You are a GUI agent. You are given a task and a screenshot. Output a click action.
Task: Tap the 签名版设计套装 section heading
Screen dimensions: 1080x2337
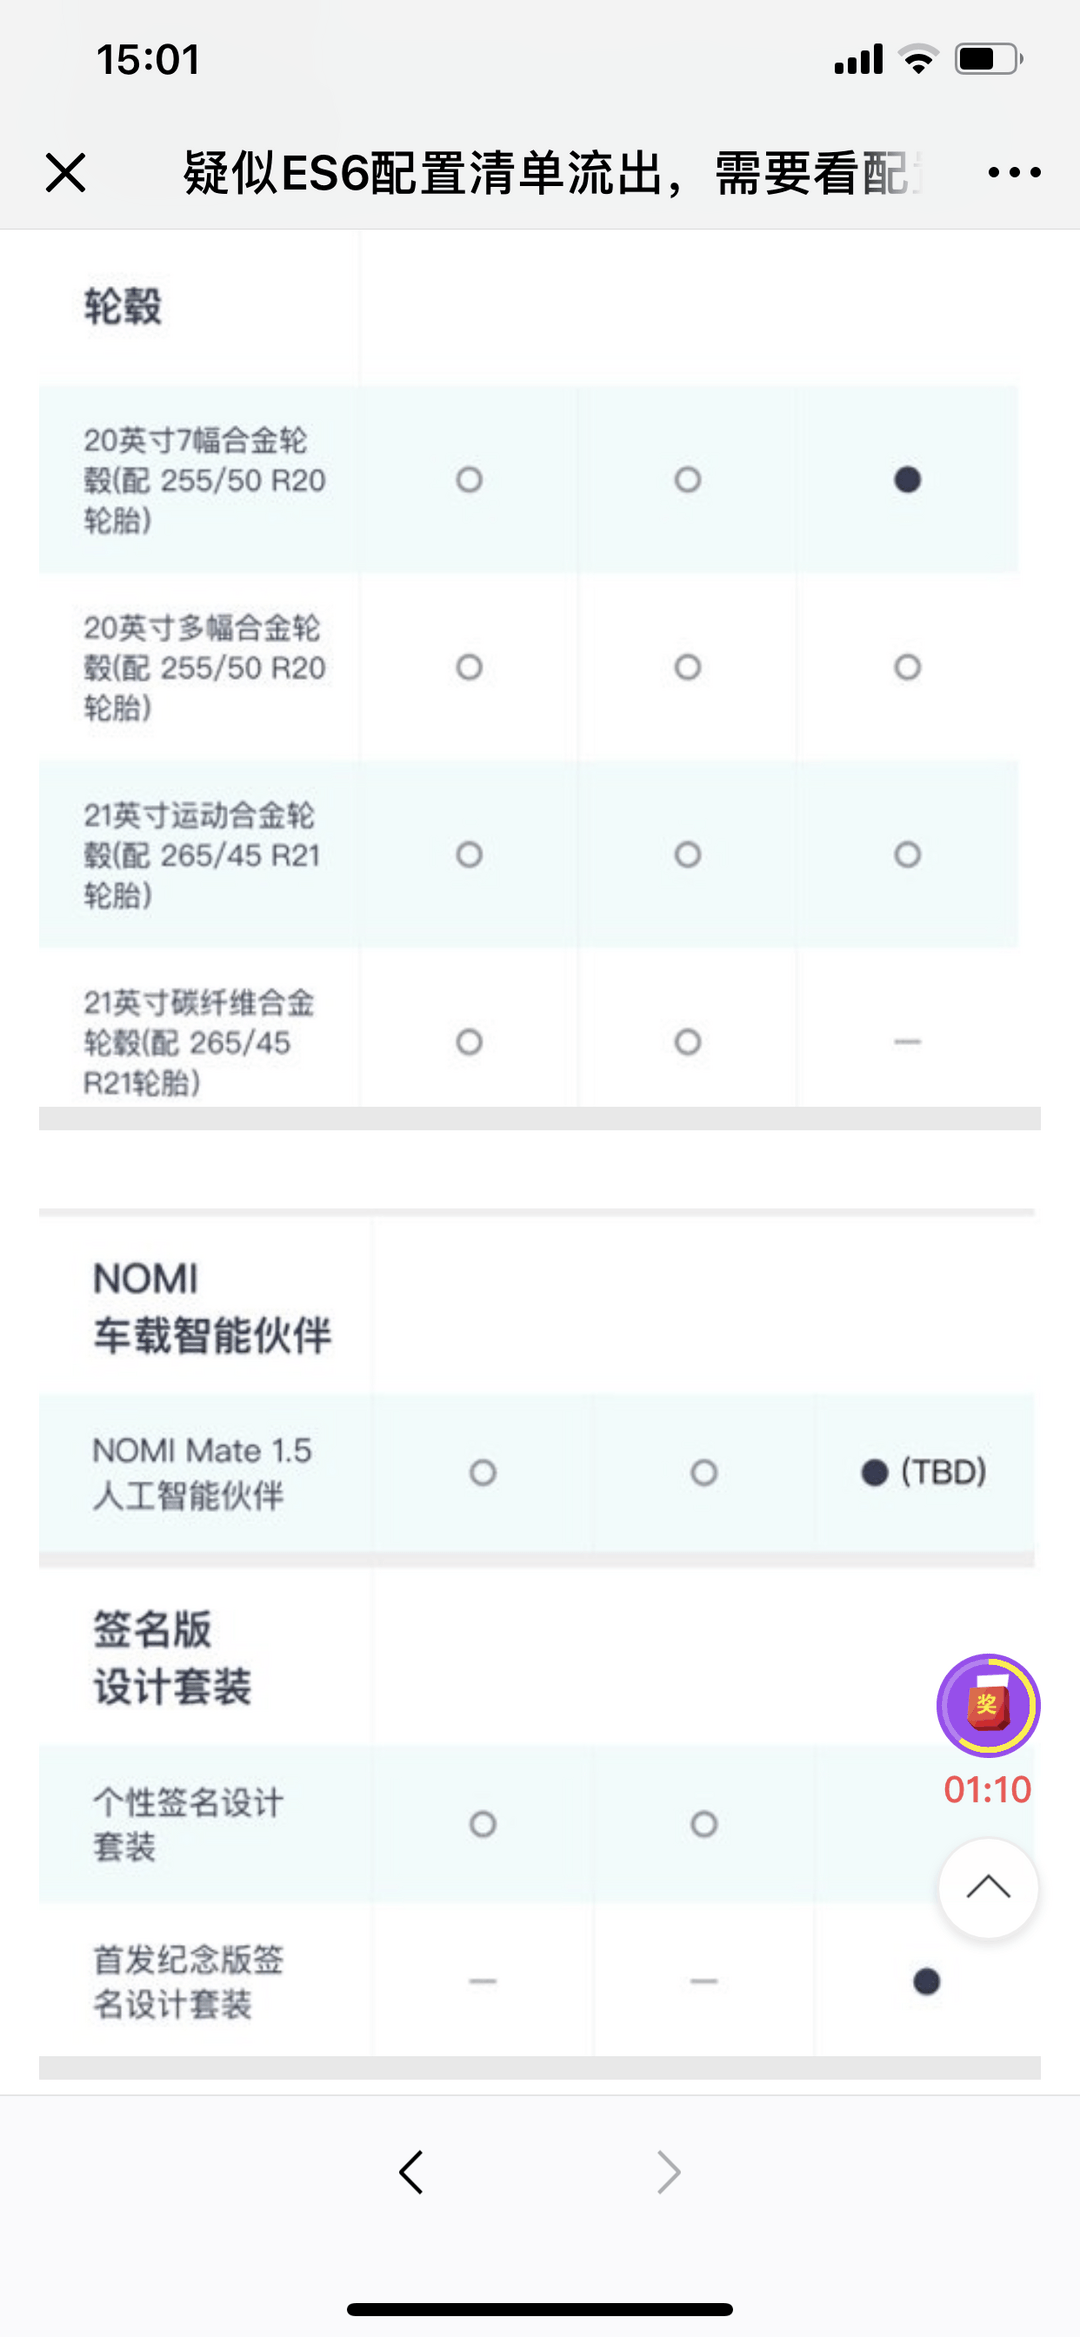(172, 1658)
